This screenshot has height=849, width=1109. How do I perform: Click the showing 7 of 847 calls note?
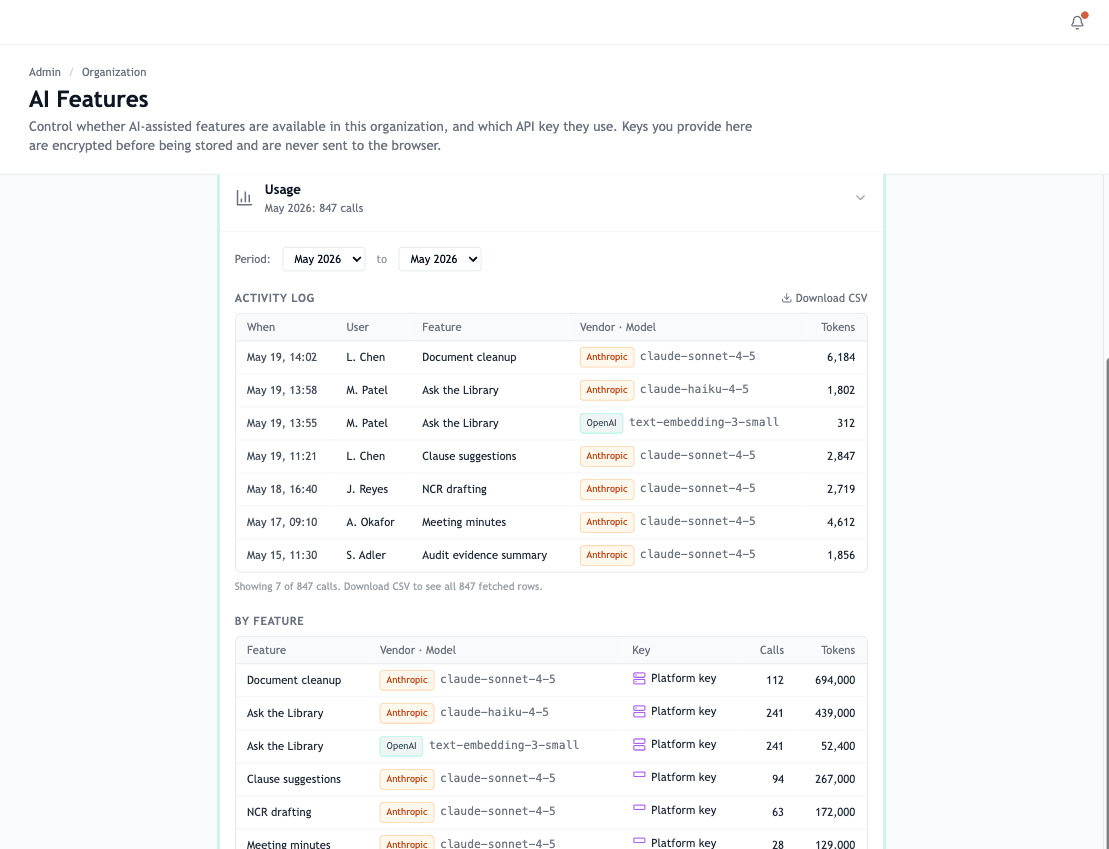pyautogui.click(x=388, y=587)
